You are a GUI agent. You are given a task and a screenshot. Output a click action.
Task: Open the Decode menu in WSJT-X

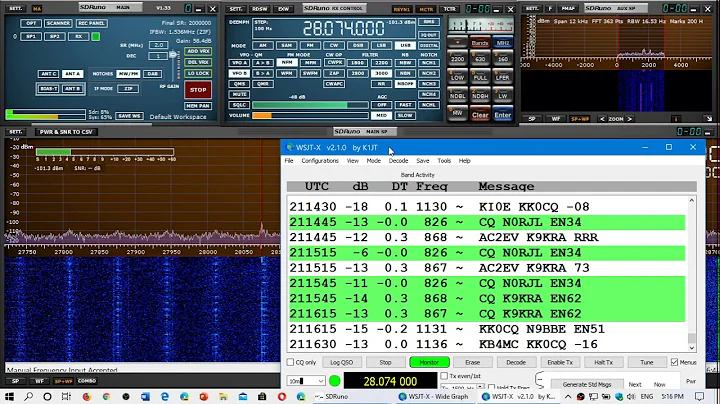coord(398,161)
